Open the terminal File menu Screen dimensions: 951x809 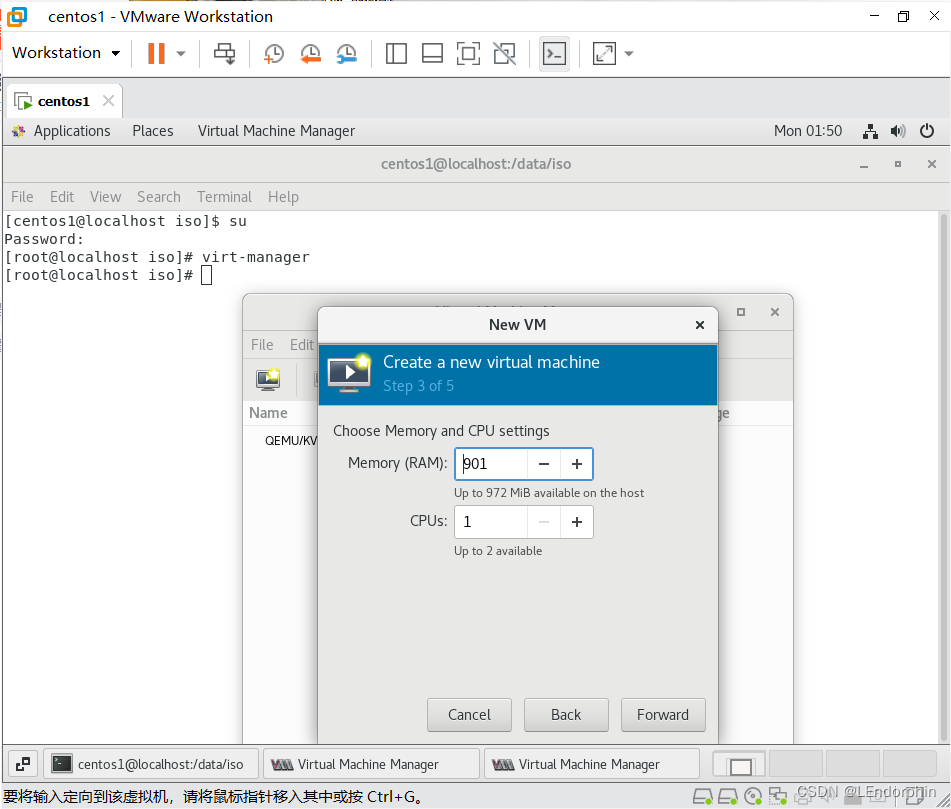click(x=22, y=197)
